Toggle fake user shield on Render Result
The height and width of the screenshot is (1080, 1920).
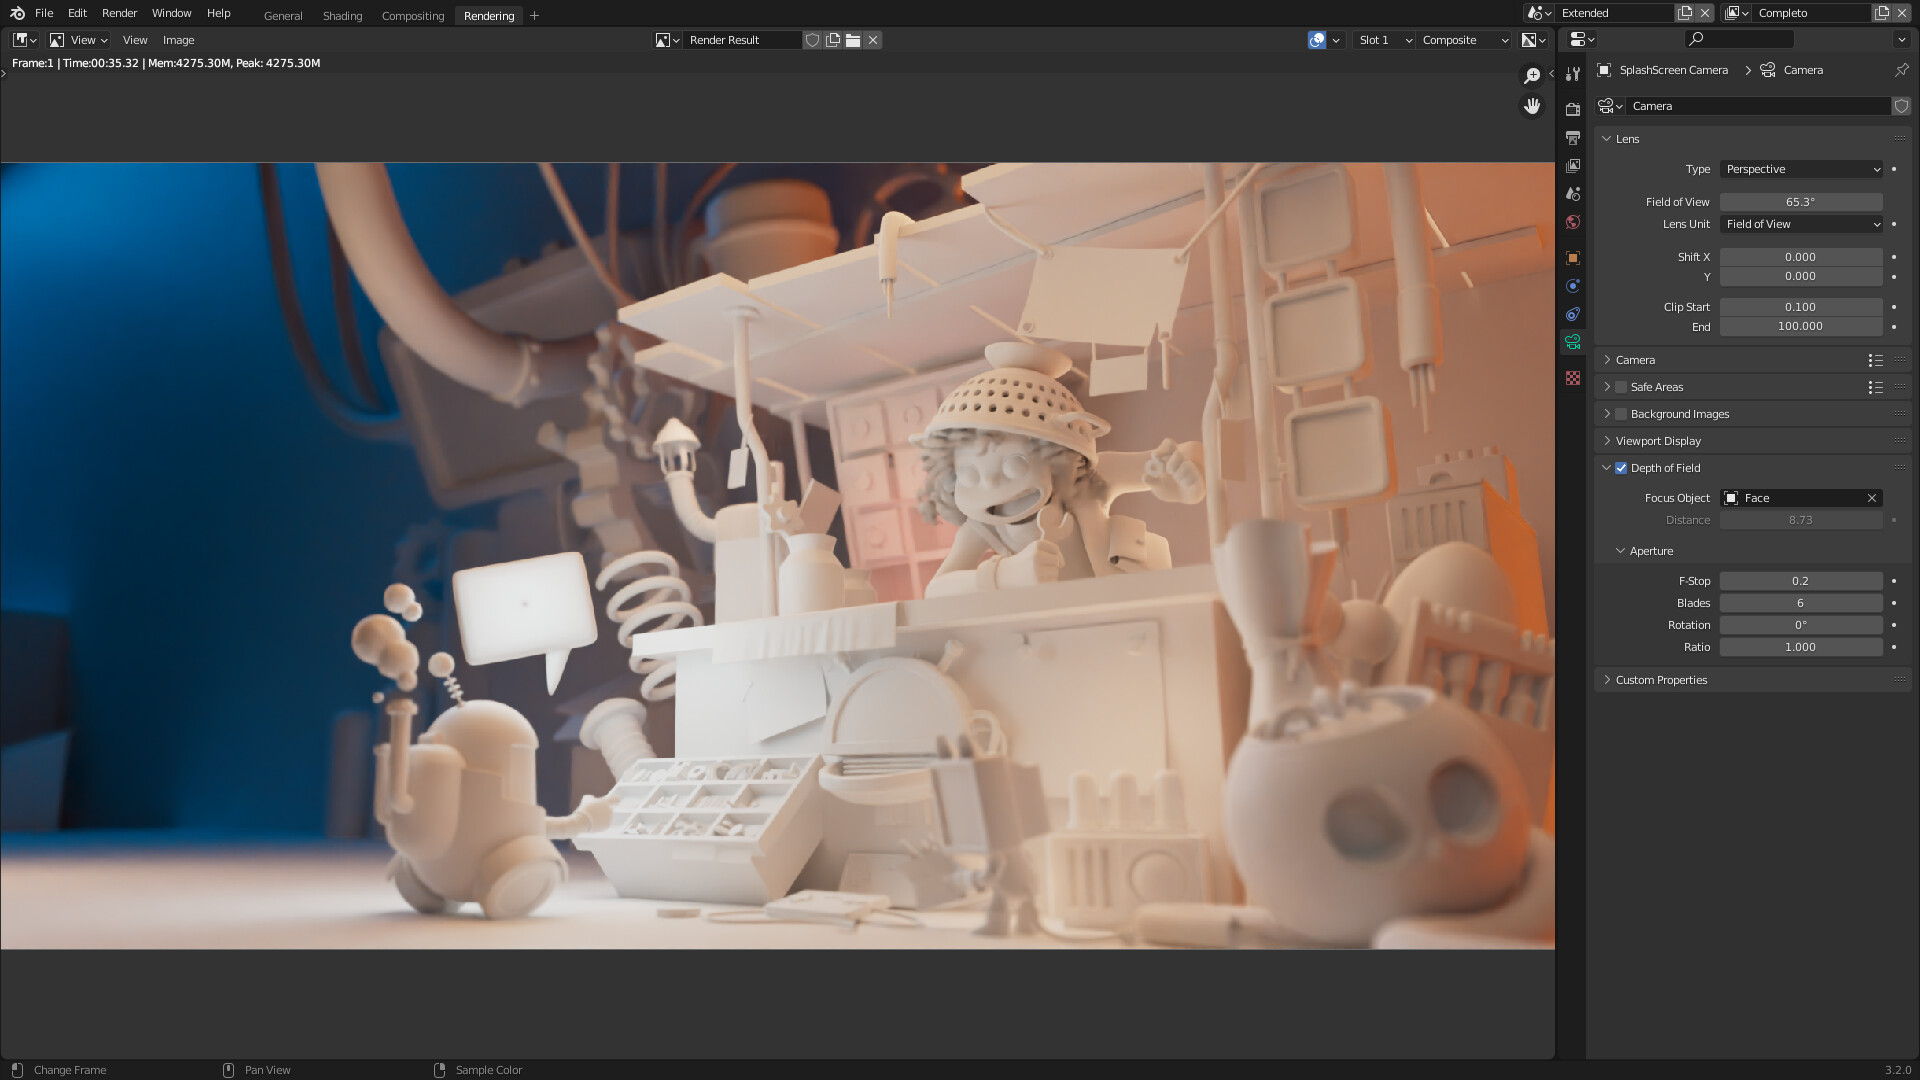pos(813,40)
